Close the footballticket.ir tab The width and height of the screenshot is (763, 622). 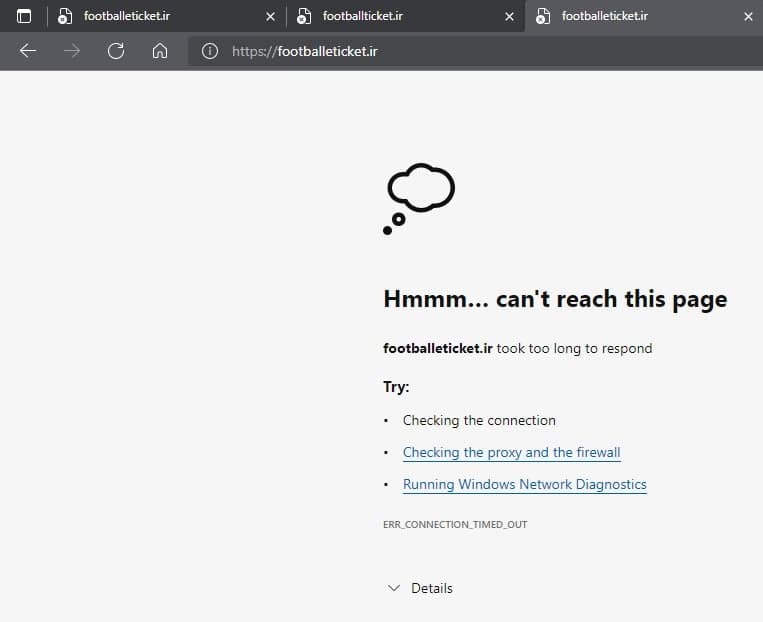(x=509, y=16)
